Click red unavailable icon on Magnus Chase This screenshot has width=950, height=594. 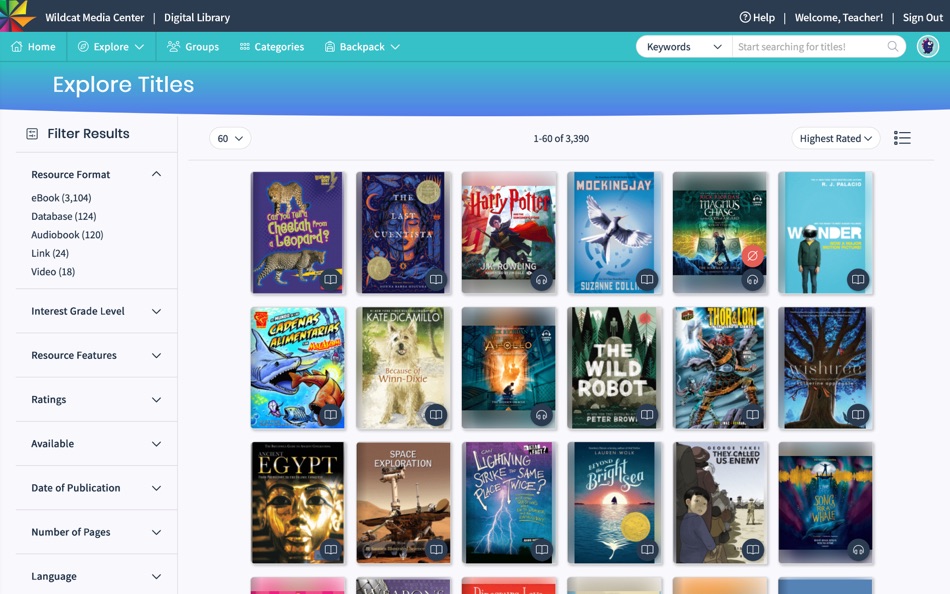[x=752, y=256]
